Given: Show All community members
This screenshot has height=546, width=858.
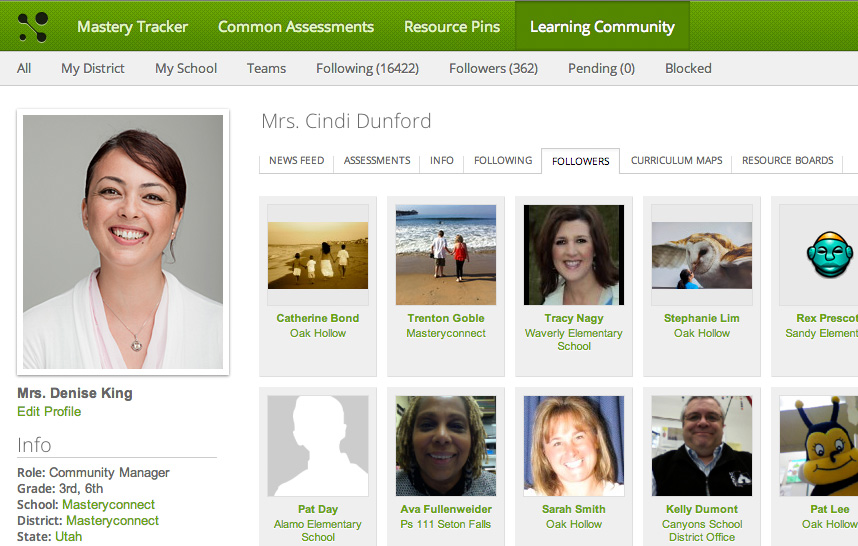Looking at the screenshot, I should (24, 68).
